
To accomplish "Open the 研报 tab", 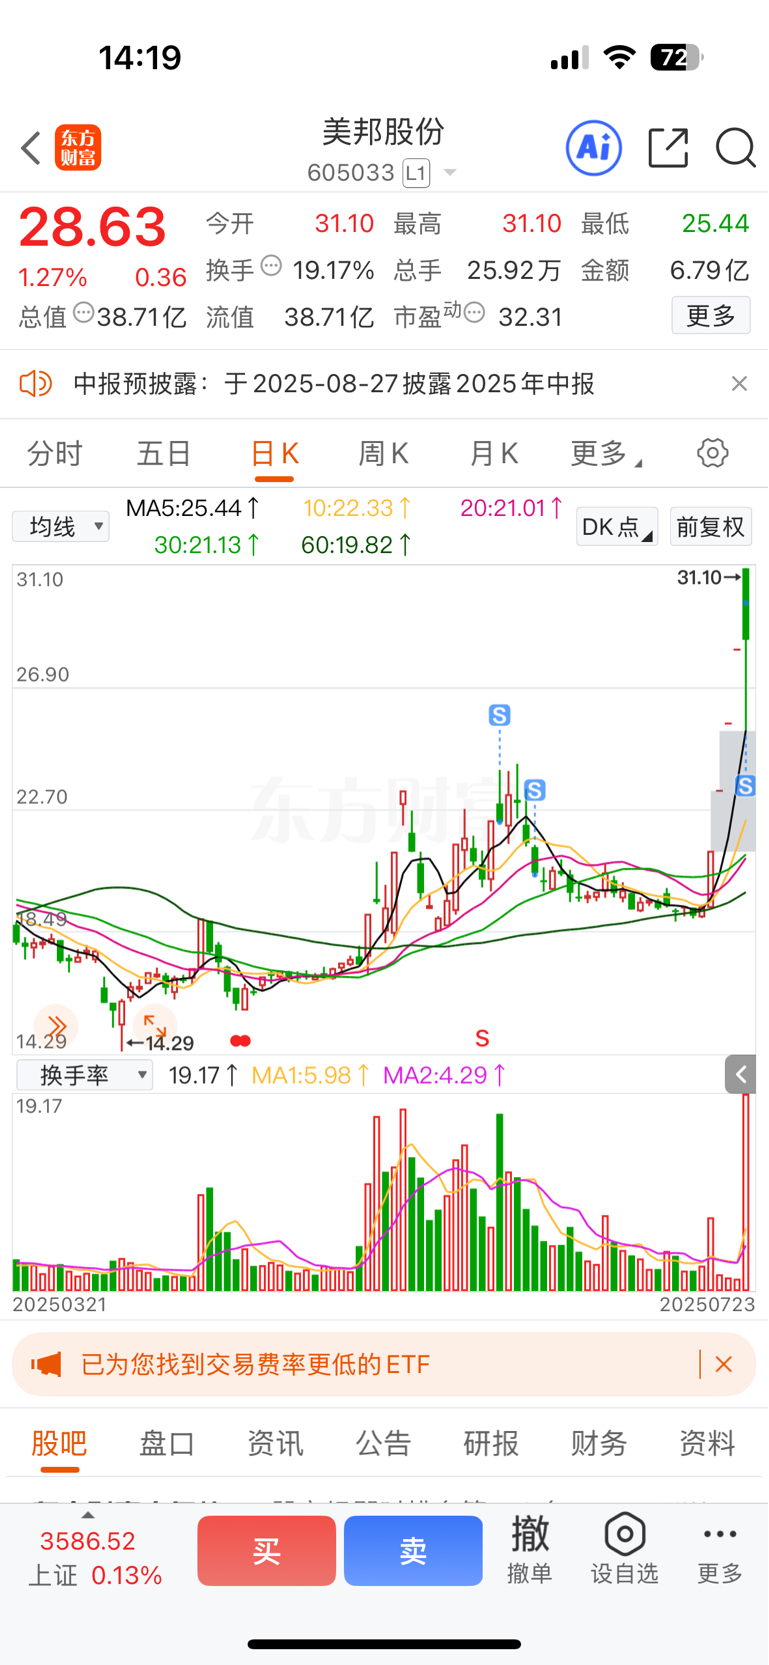I will click(491, 1443).
